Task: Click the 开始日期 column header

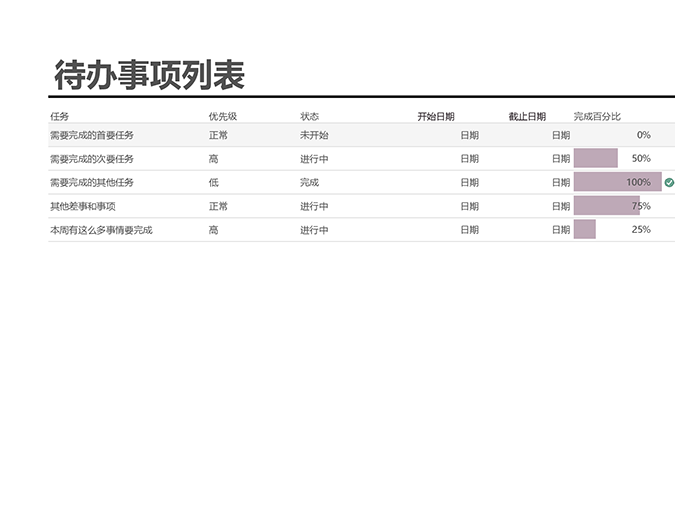Action: tap(436, 116)
